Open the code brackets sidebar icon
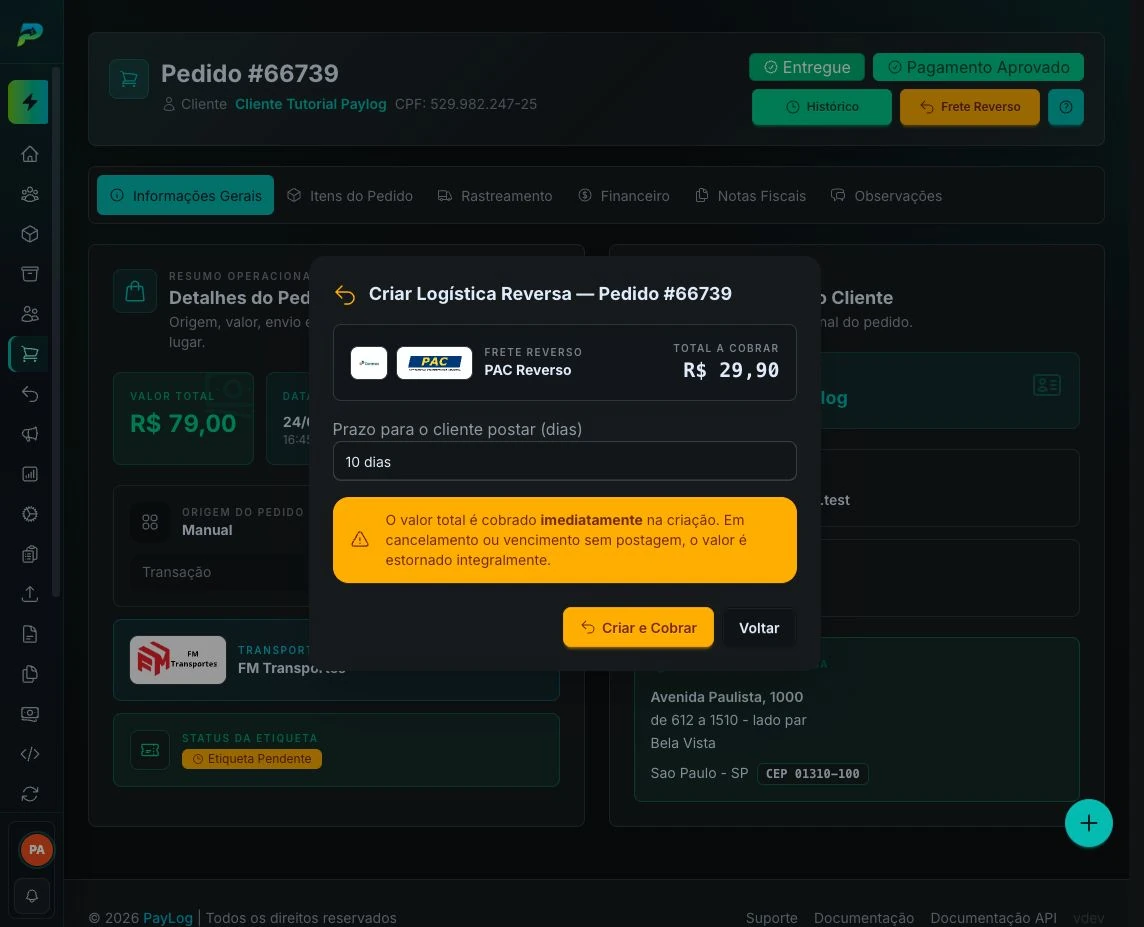This screenshot has height=927, width=1144. (30, 754)
